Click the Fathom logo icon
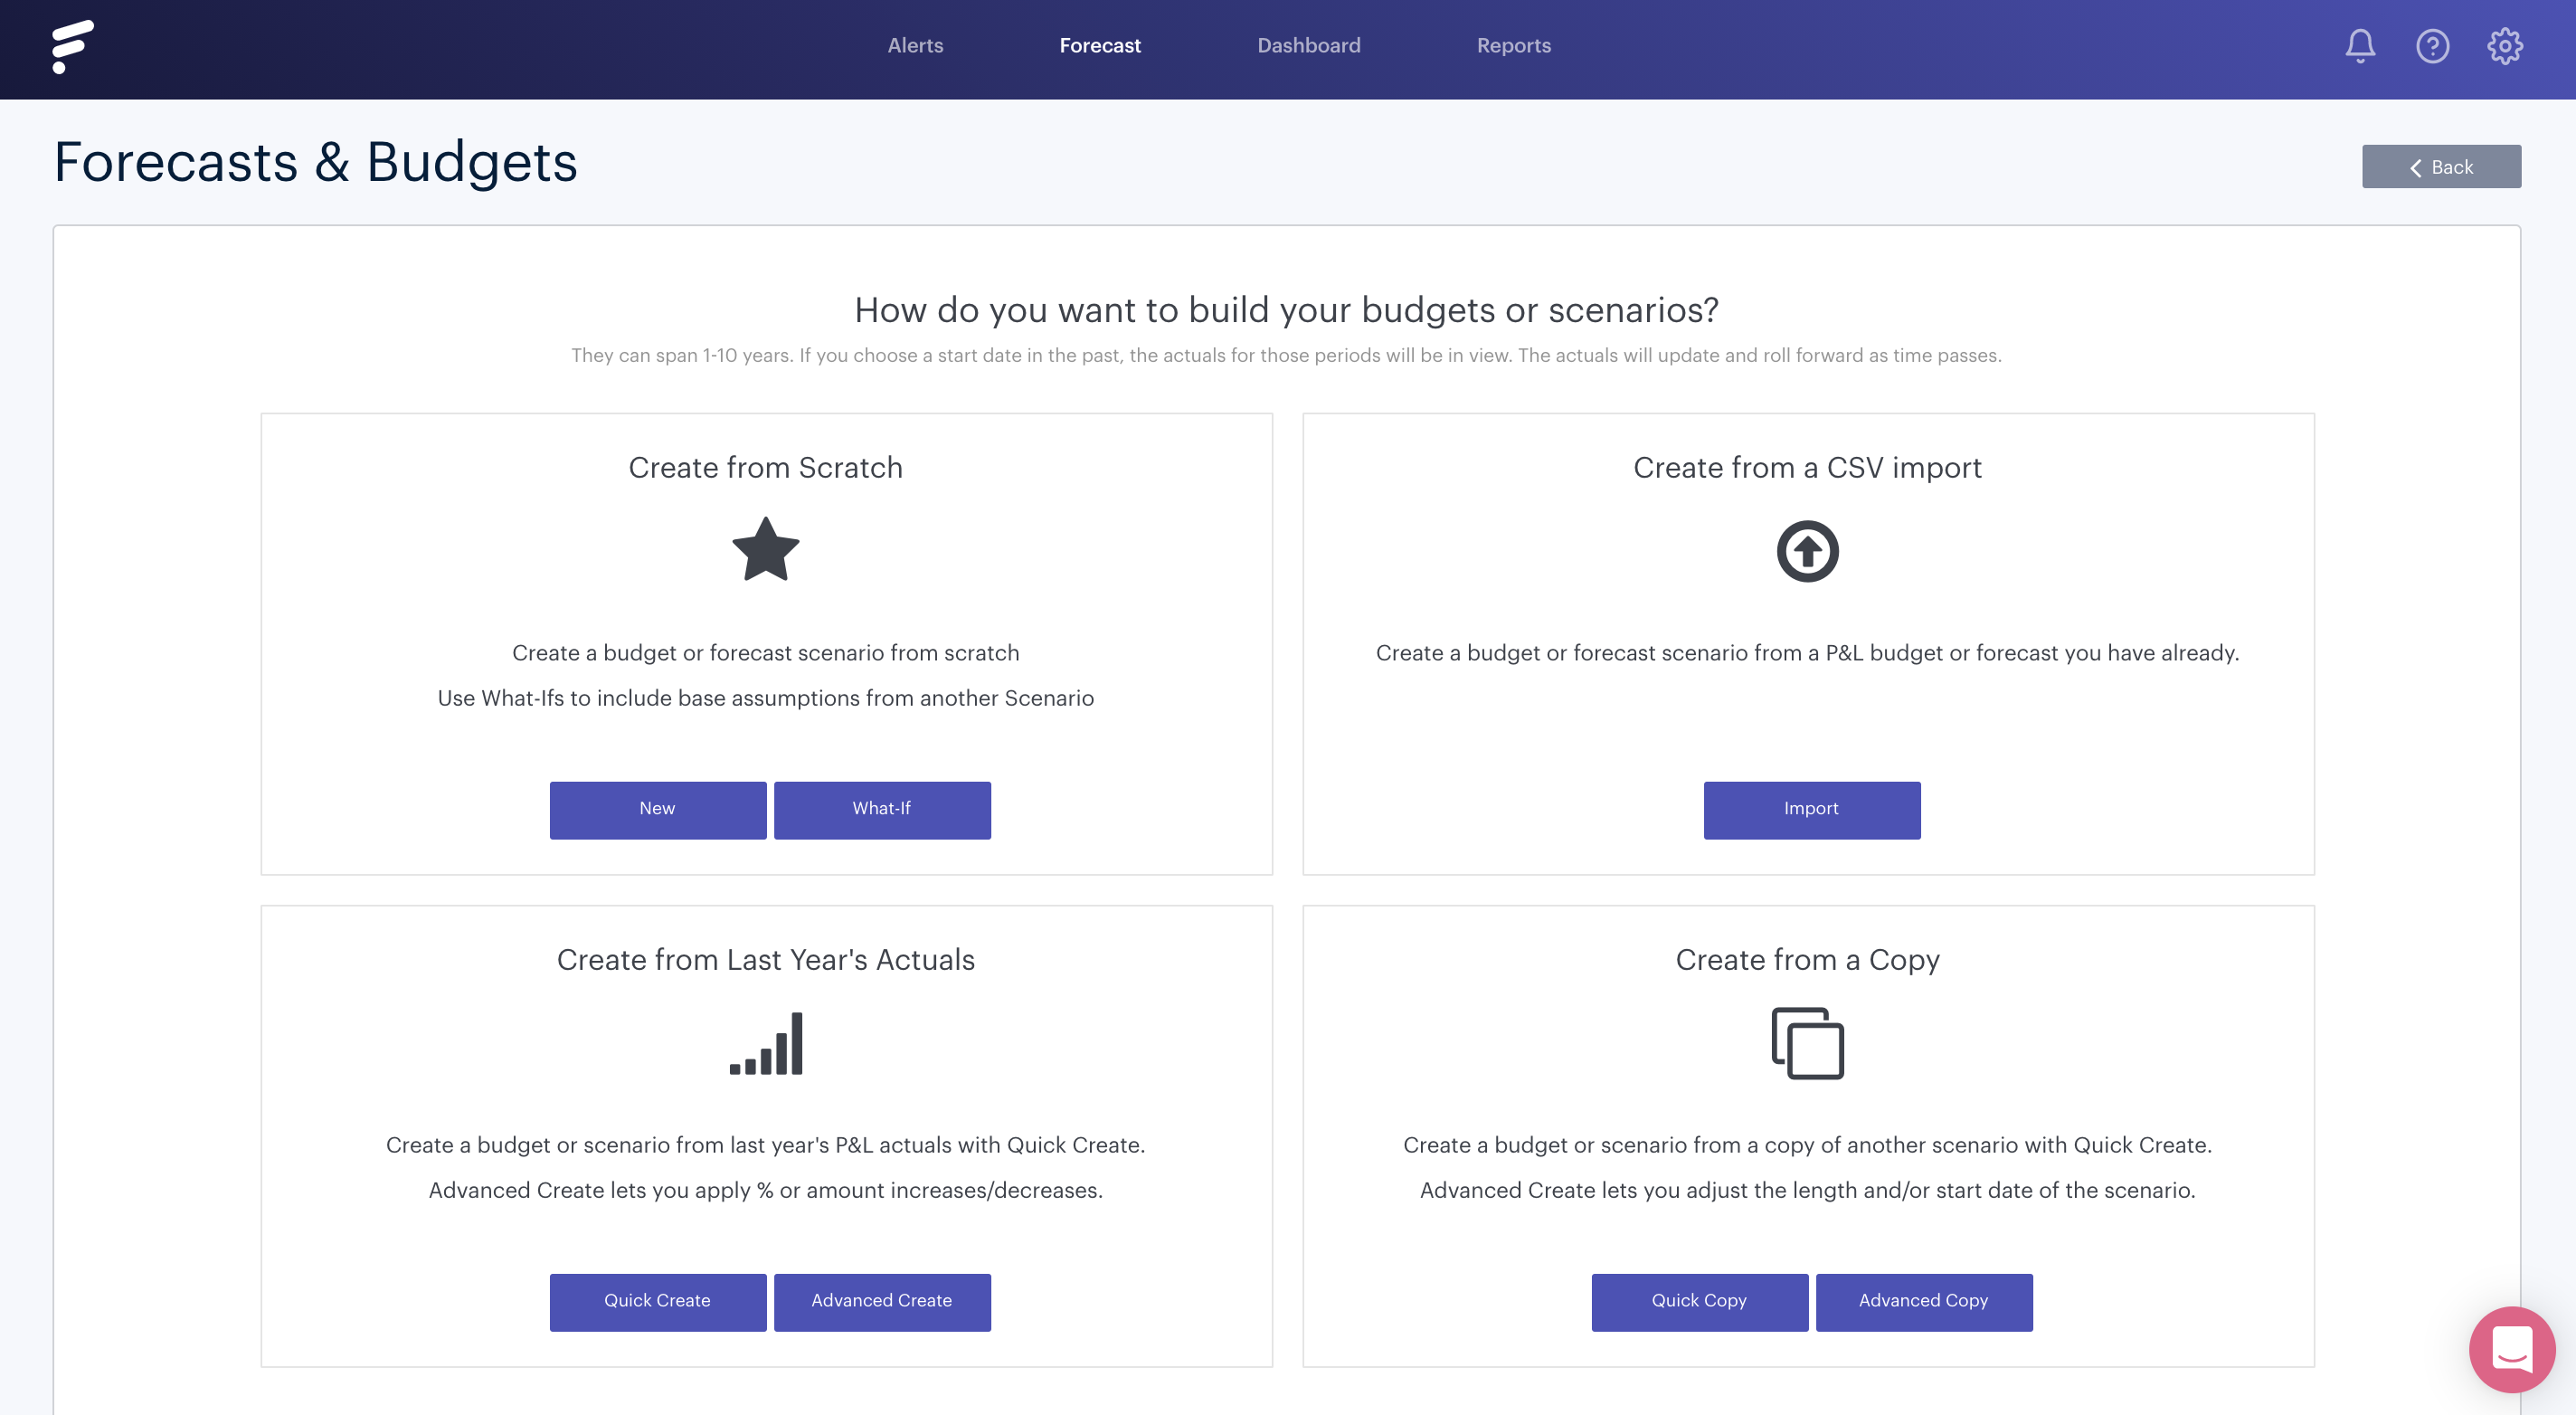Screen dimensions: 2576x1415 tap(73, 46)
